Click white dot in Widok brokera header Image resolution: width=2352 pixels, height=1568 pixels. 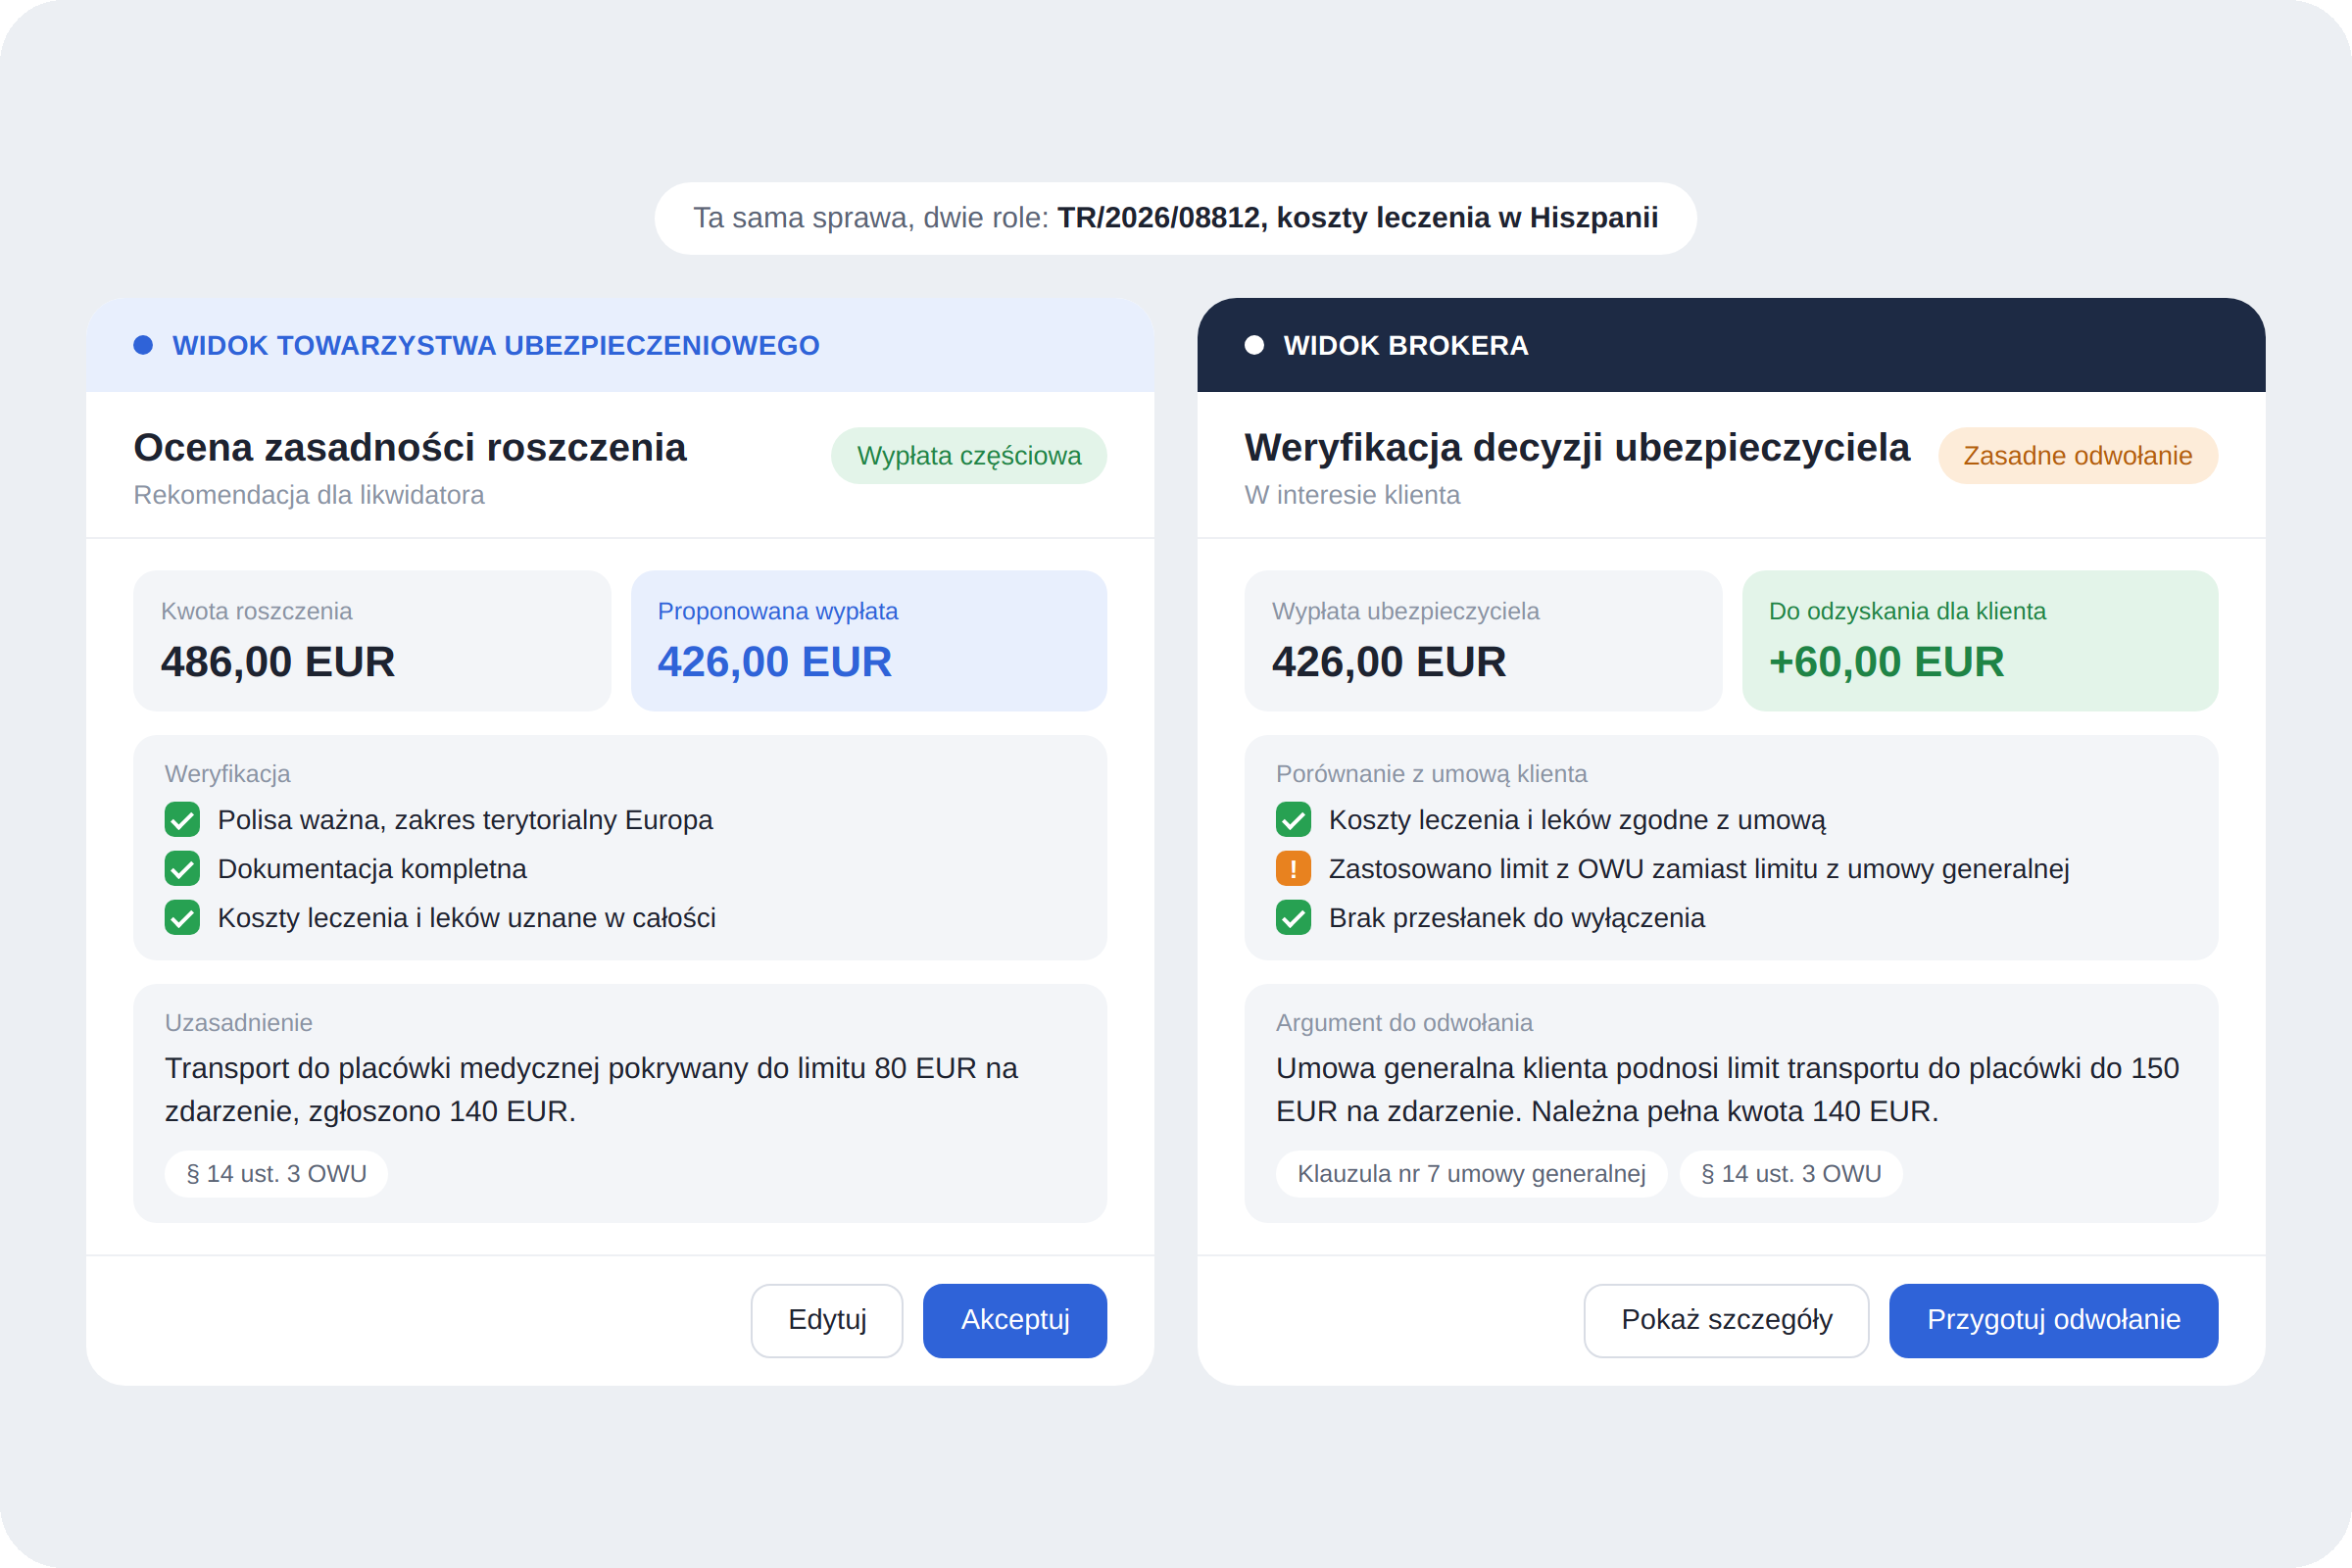(x=1254, y=345)
